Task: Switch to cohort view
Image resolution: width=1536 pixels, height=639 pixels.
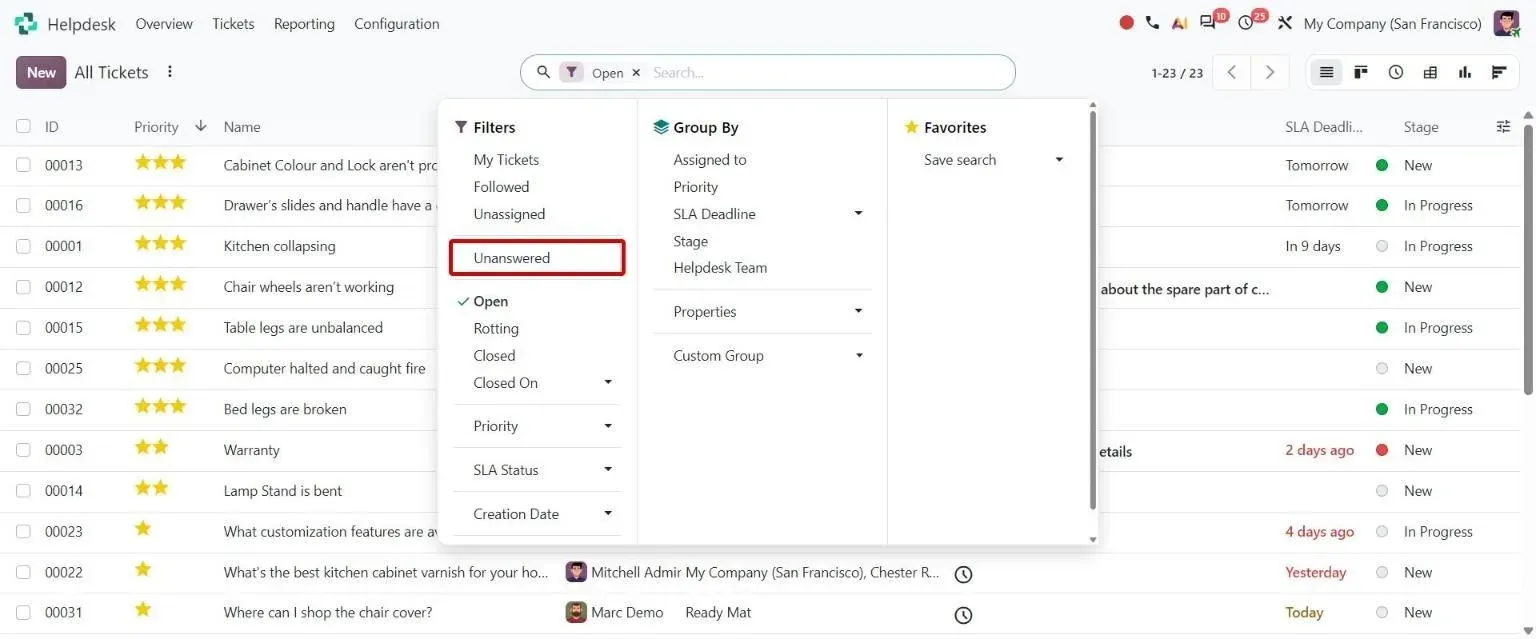Action: [1499, 72]
